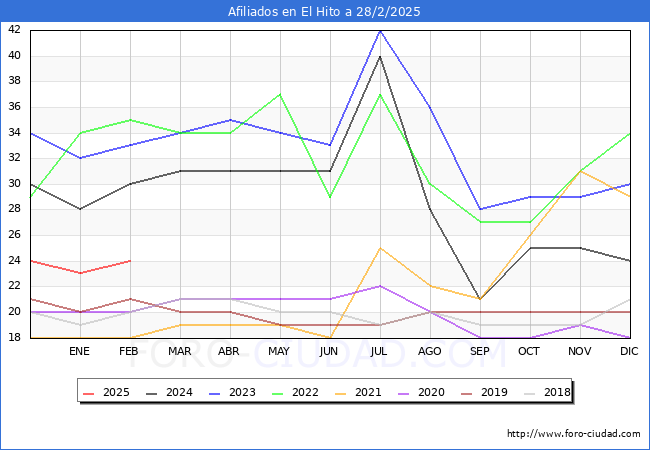
Task: Click the 32 value on the y-axis
Action: [x=15, y=158]
